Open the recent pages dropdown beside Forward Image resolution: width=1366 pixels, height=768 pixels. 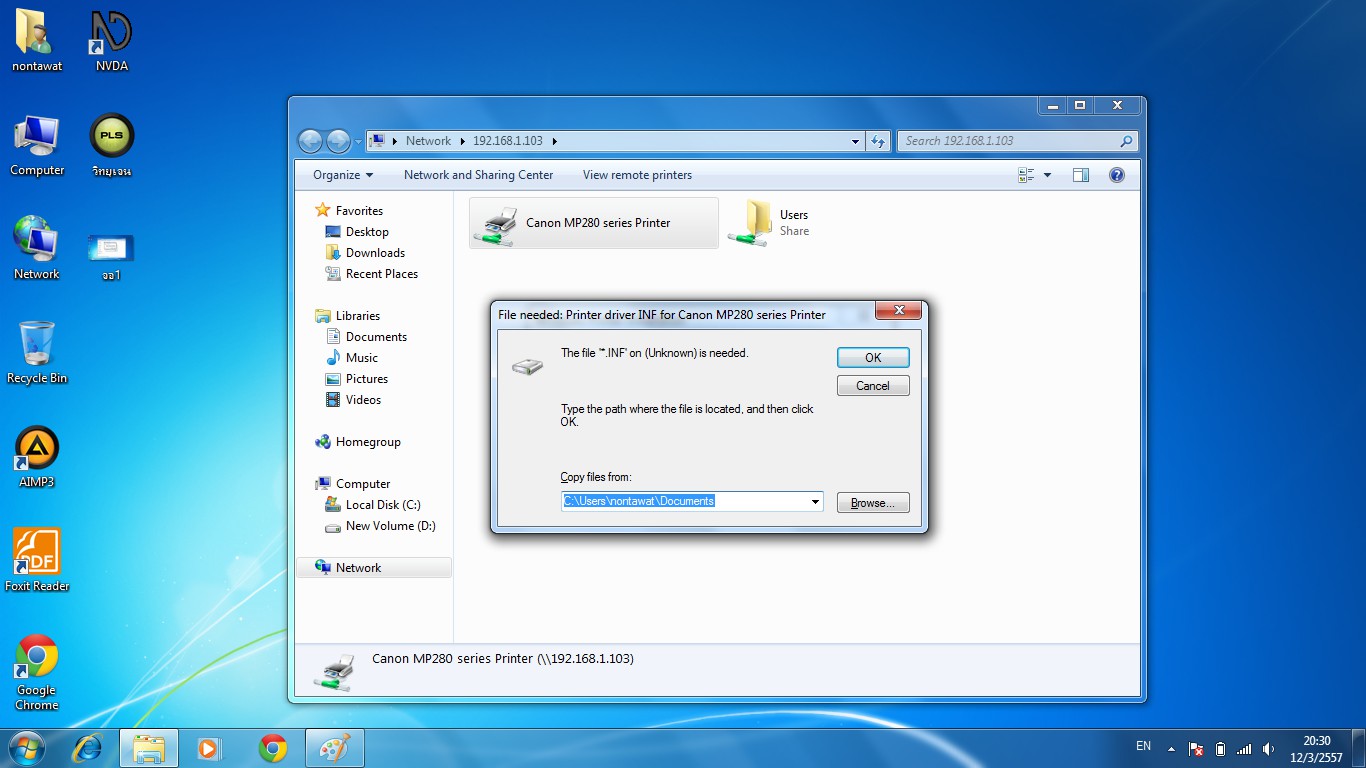tap(358, 142)
